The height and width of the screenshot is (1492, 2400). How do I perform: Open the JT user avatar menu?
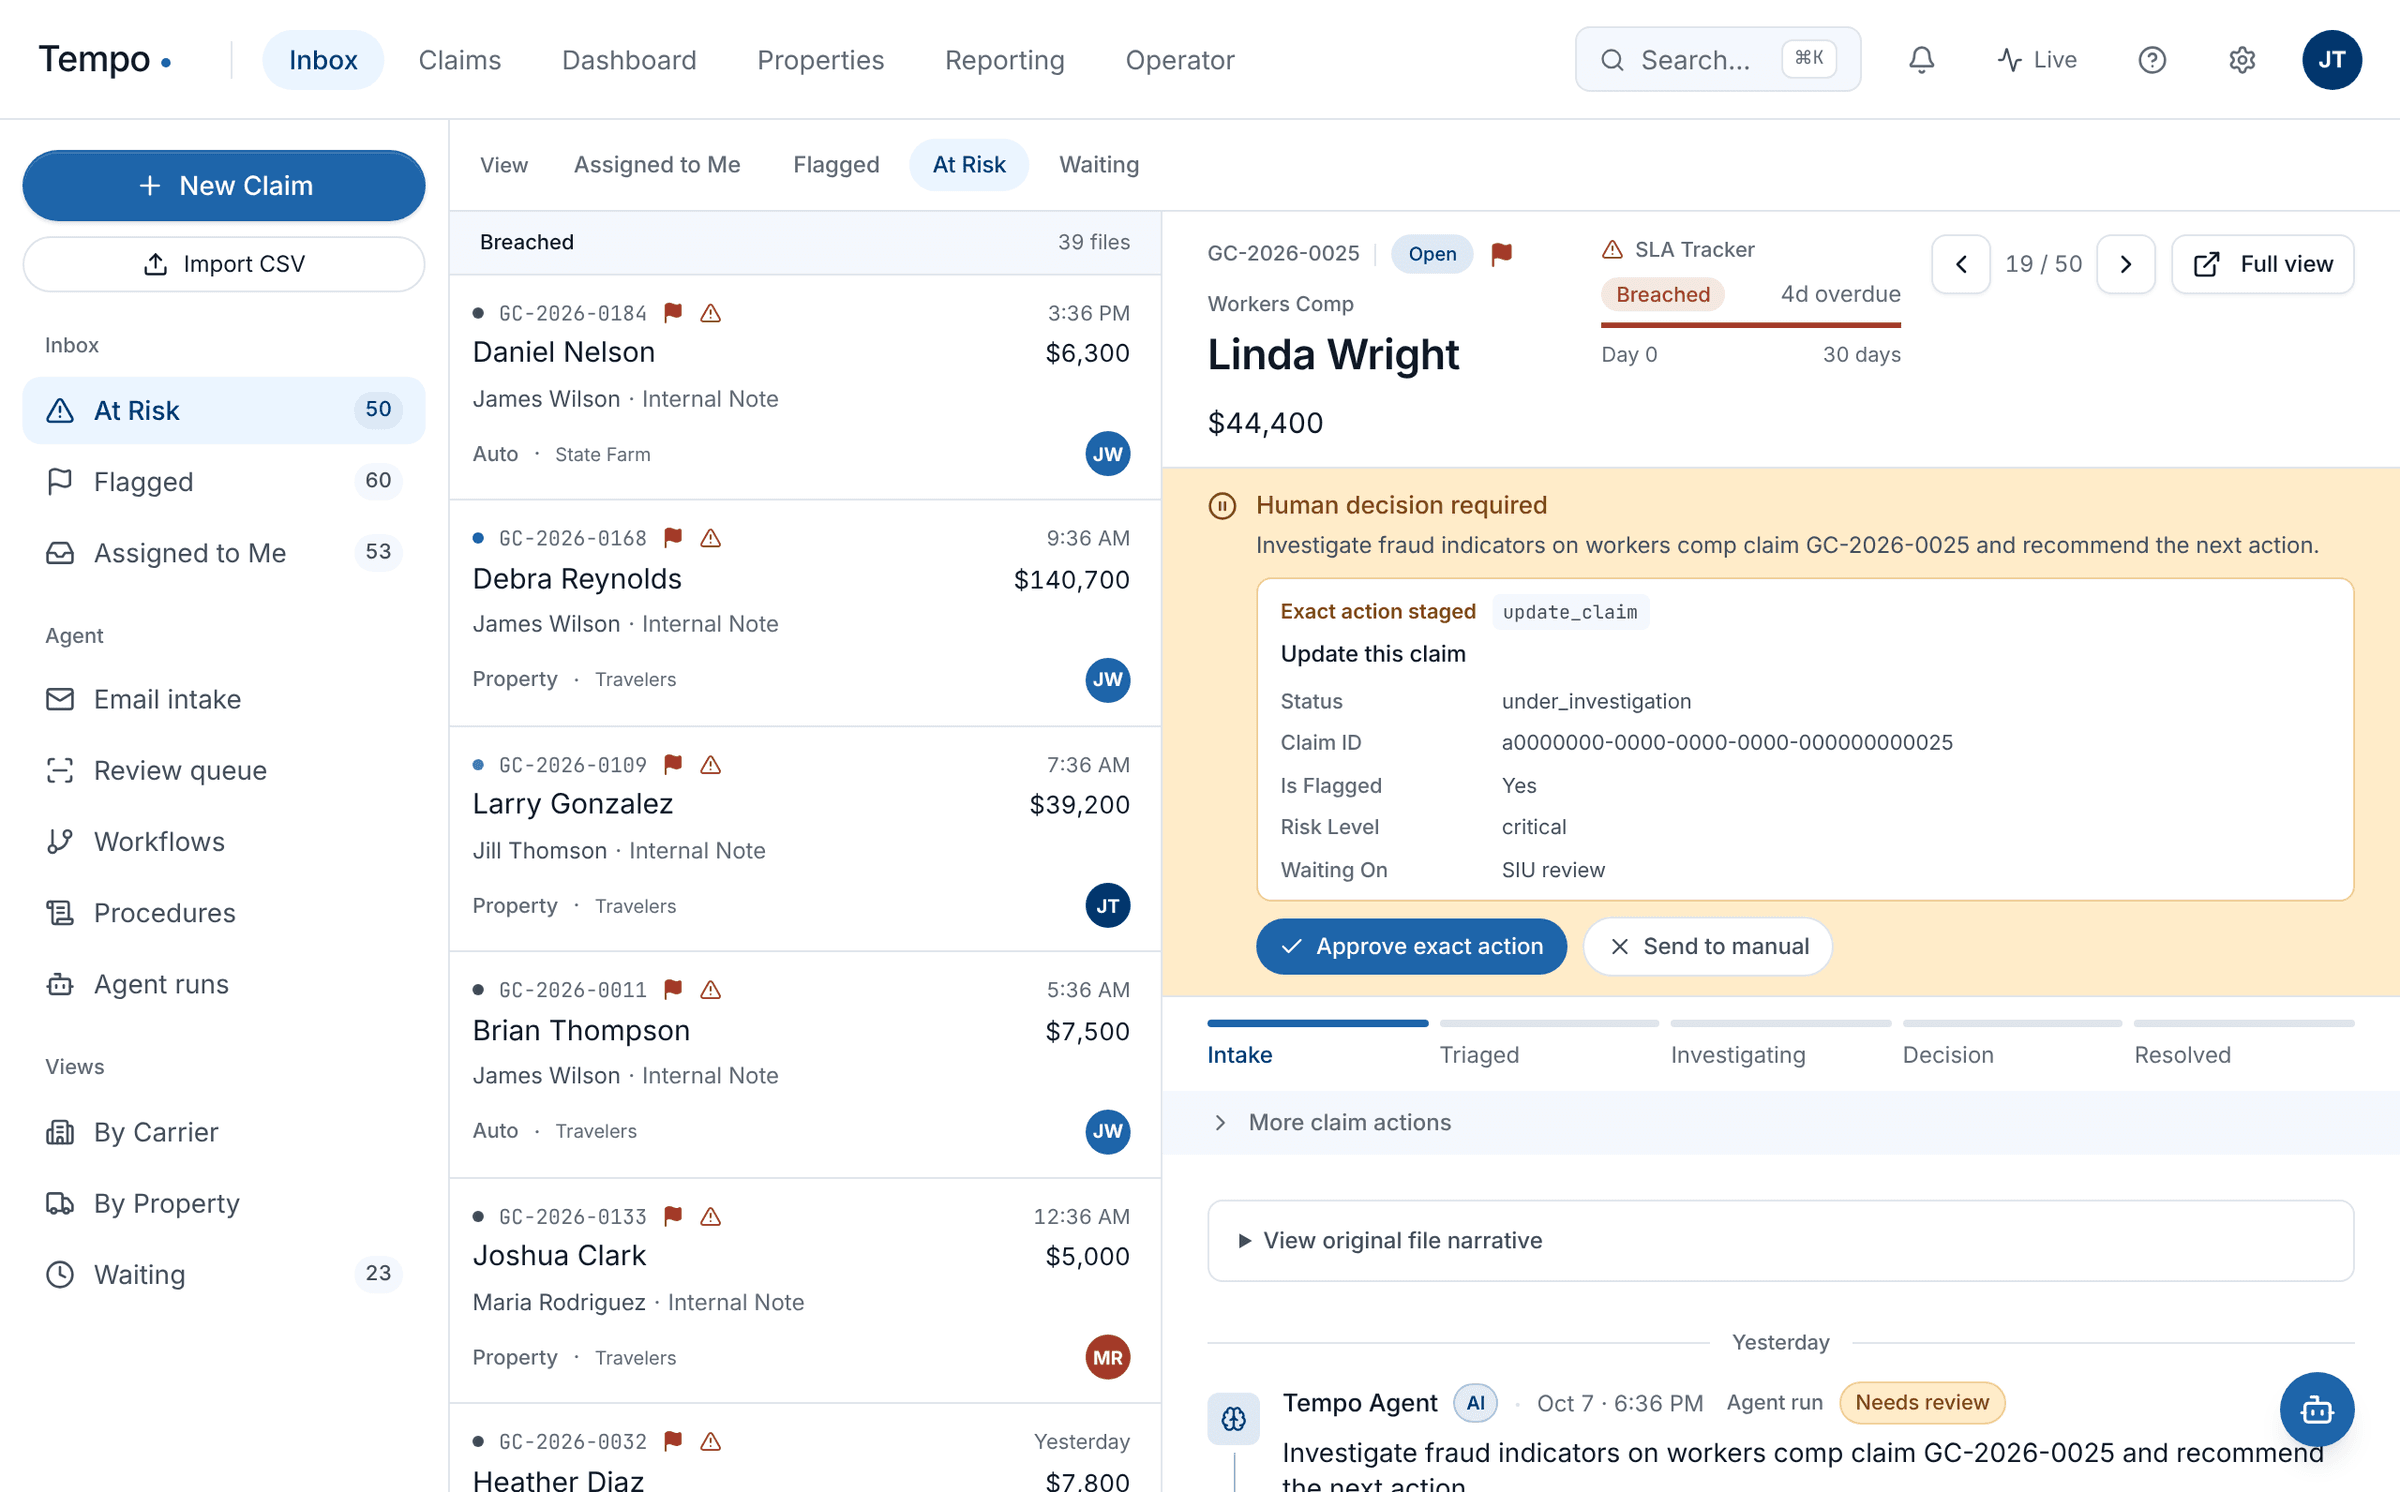pos(2332,60)
